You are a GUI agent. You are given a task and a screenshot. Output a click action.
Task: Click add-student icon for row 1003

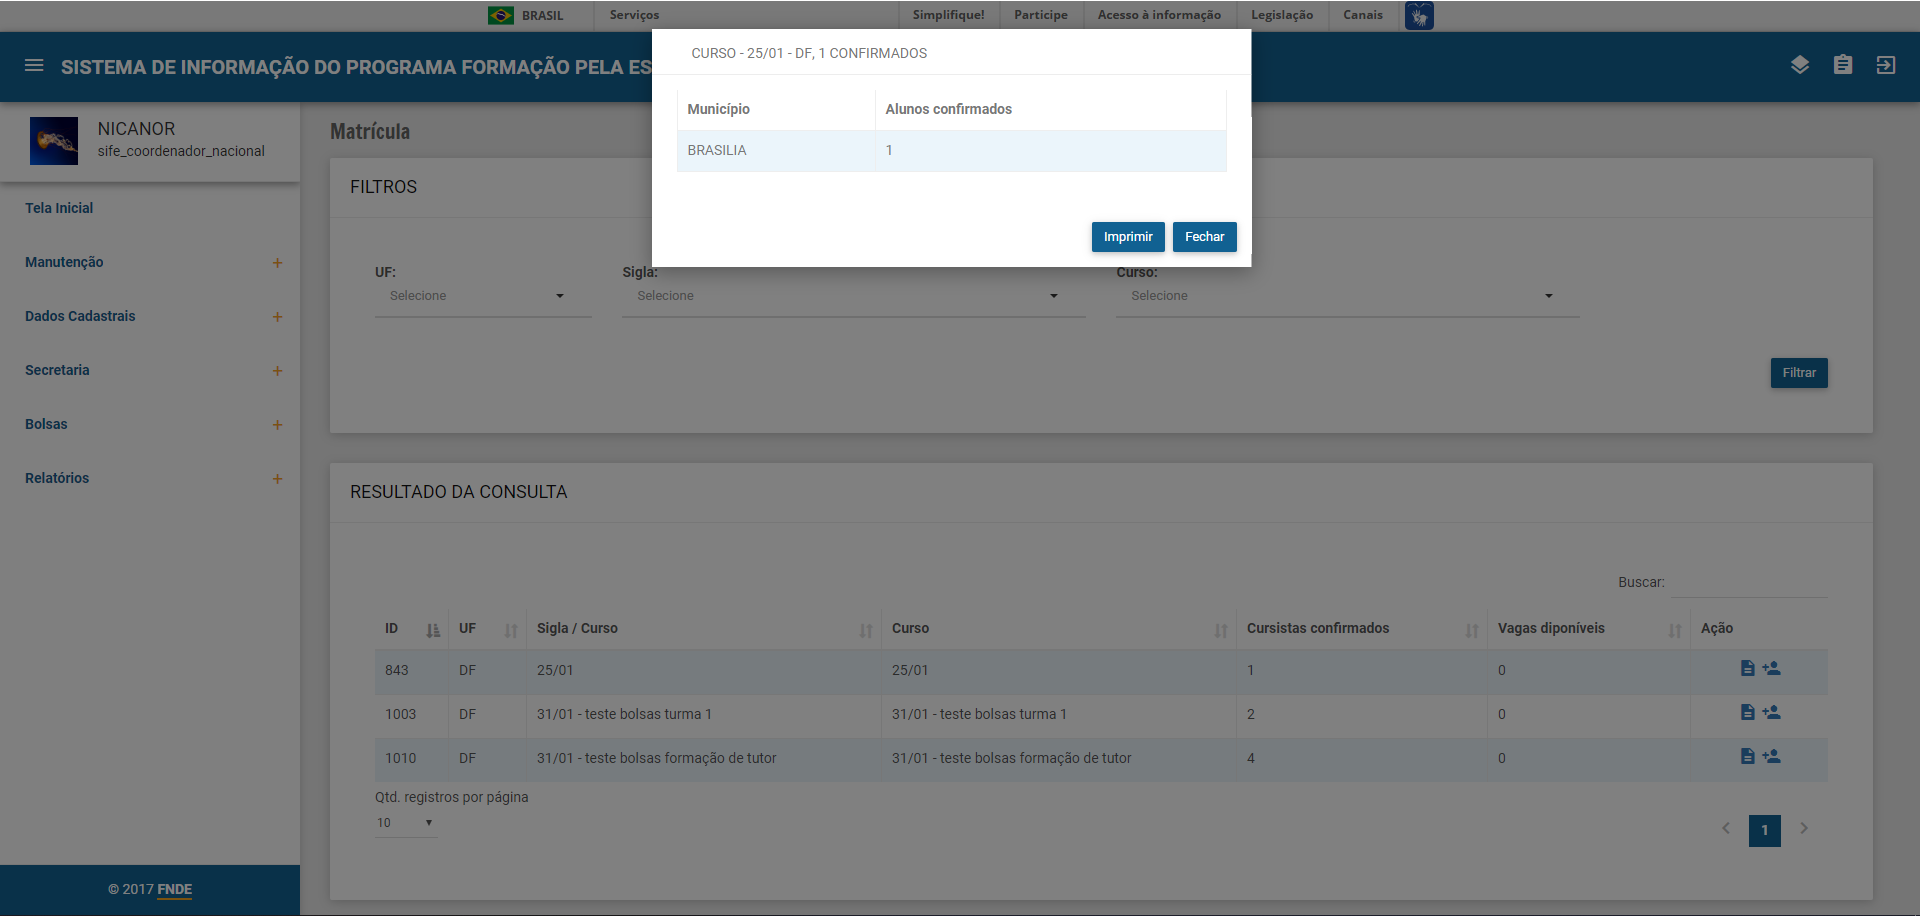[x=1771, y=713]
